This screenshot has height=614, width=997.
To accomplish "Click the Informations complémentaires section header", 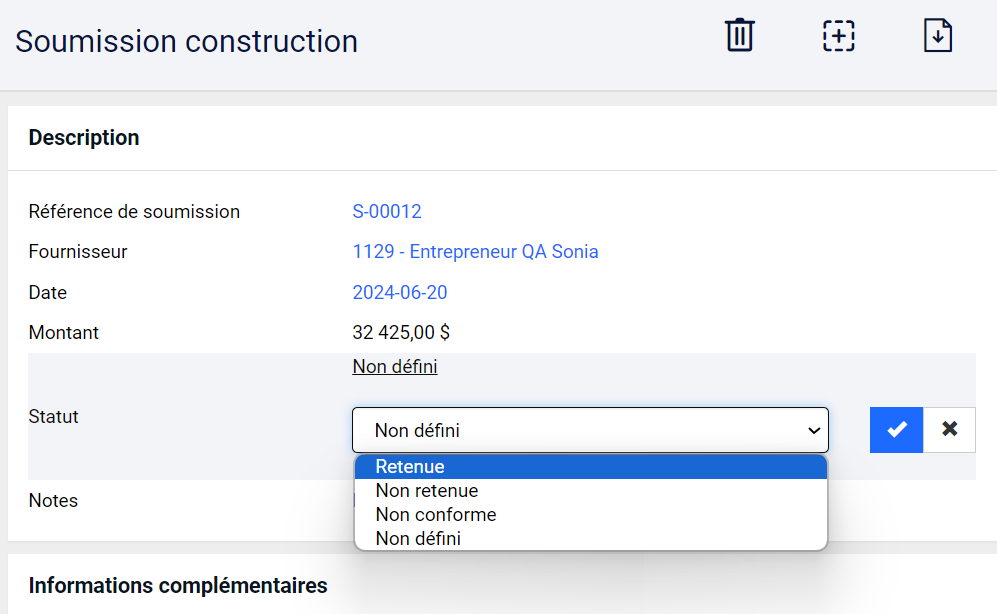I will tap(178, 585).
